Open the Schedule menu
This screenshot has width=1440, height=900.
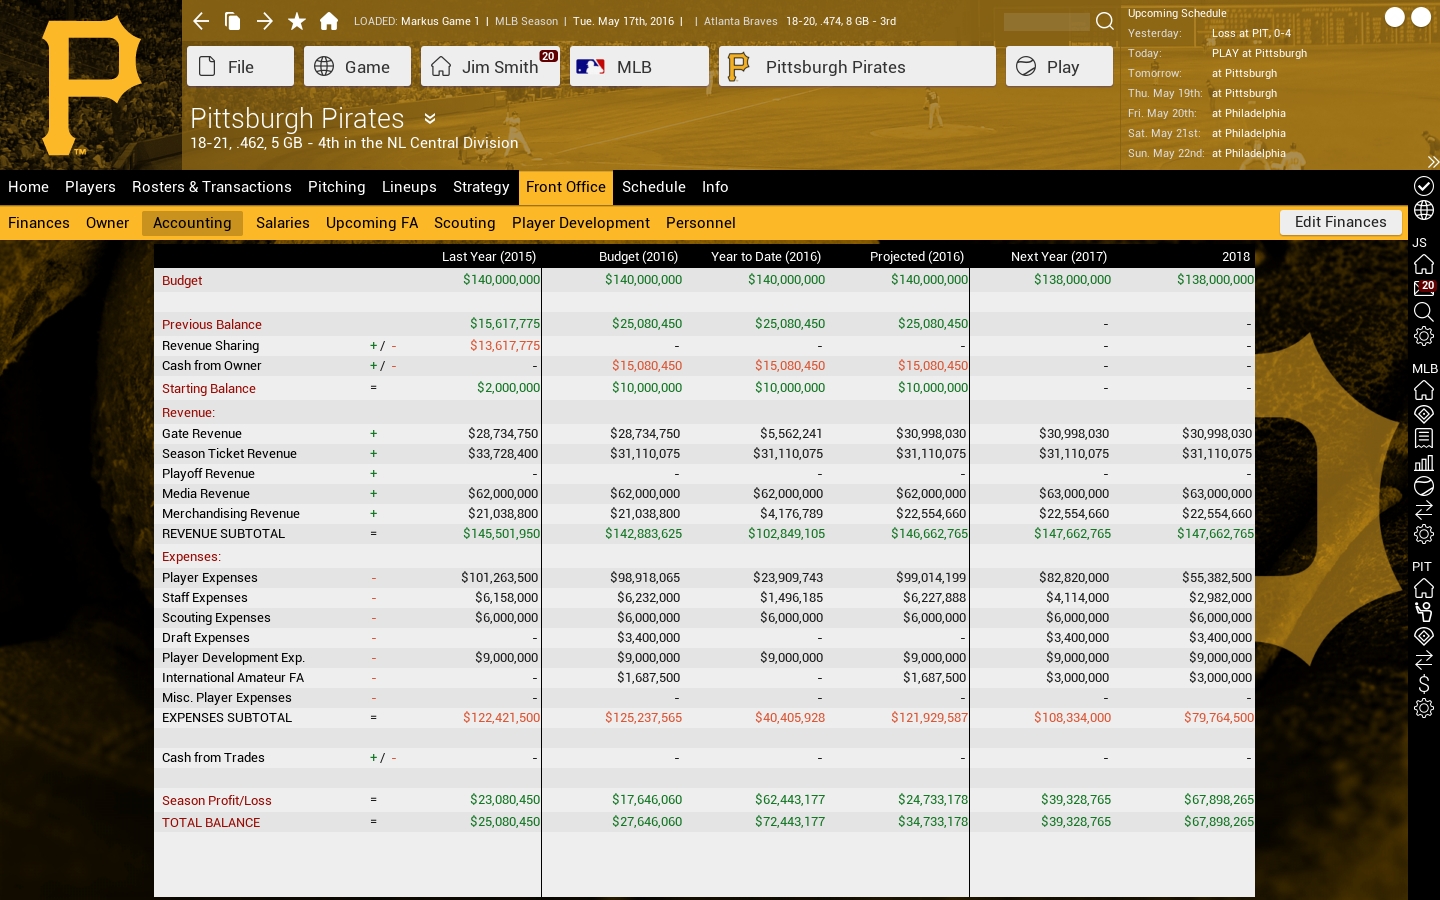click(653, 187)
